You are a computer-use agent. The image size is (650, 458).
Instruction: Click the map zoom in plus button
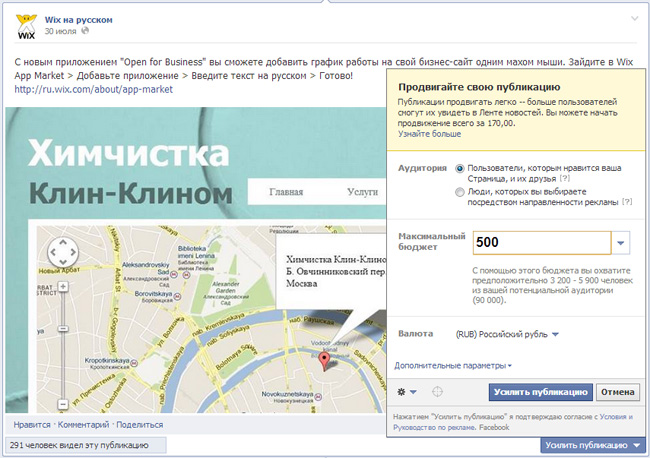pyautogui.click(x=63, y=286)
